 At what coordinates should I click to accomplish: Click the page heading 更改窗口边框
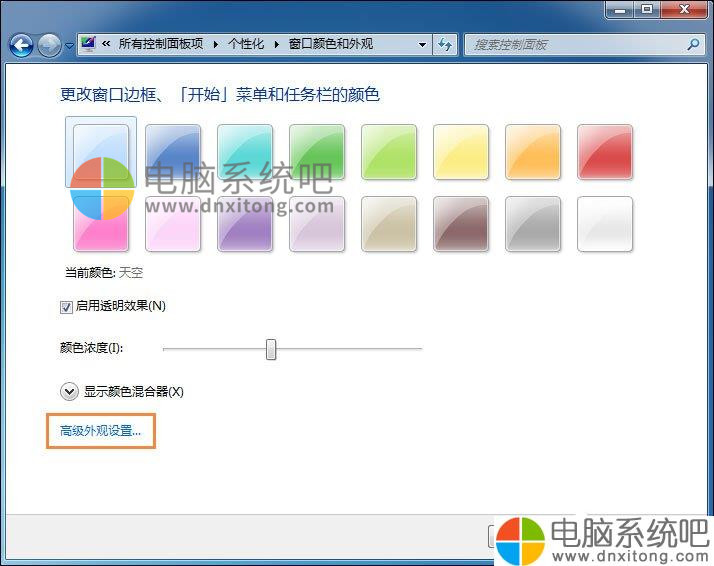tap(220, 95)
